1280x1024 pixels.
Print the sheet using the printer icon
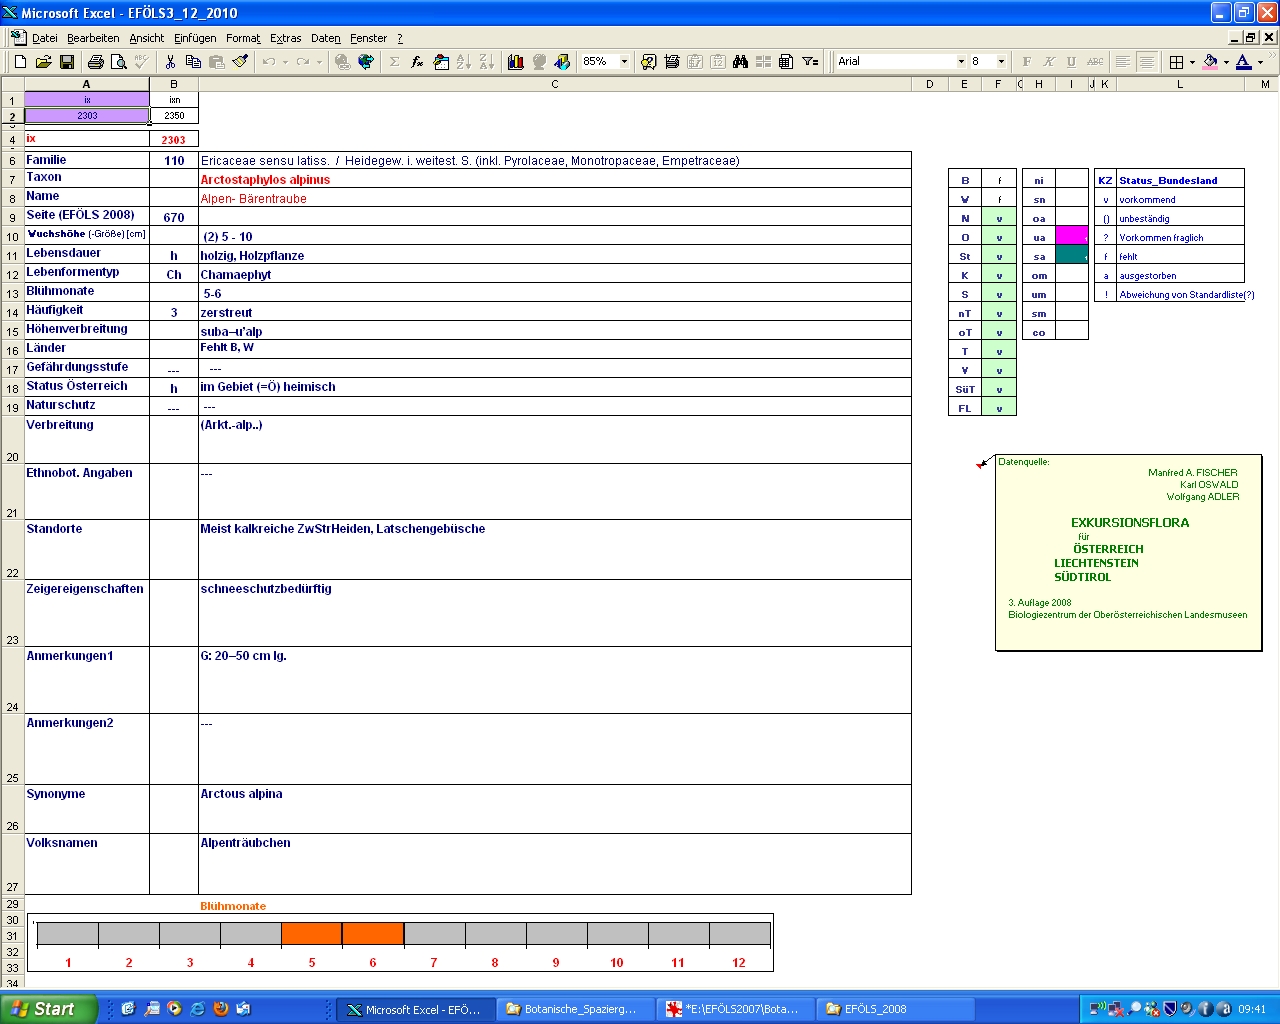tap(96, 62)
